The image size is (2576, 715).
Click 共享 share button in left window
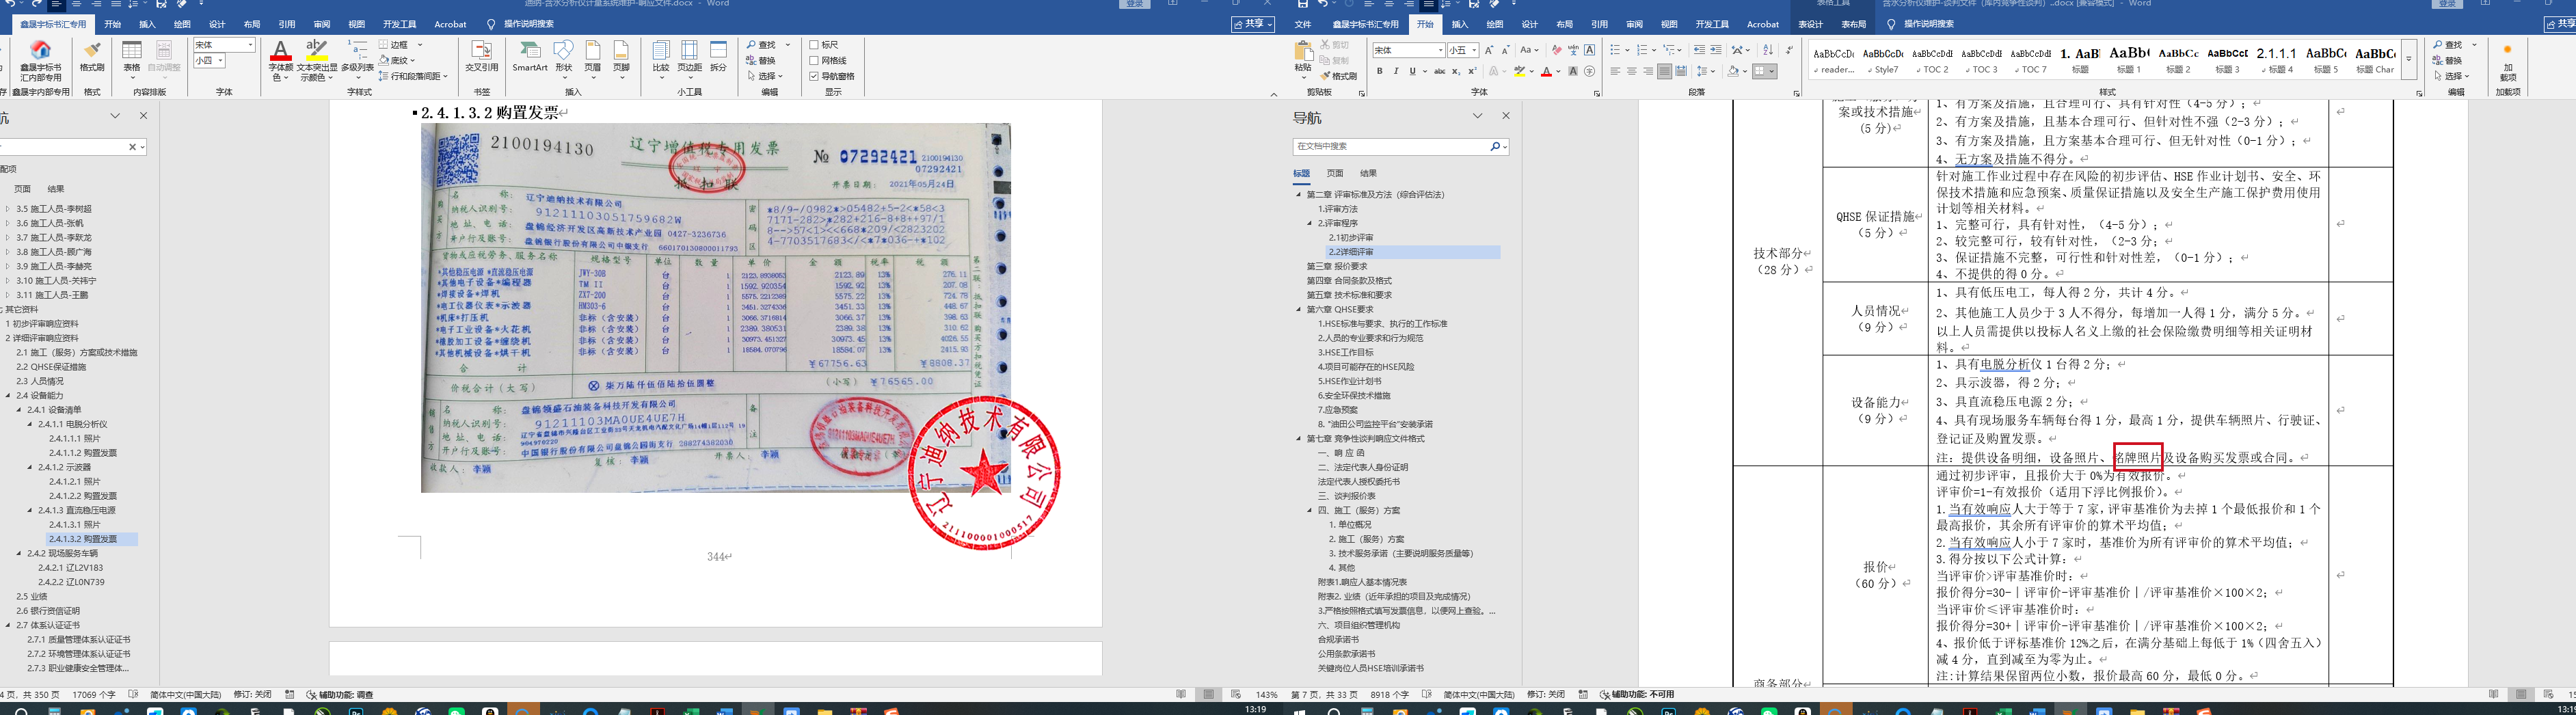coord(1253,23)
